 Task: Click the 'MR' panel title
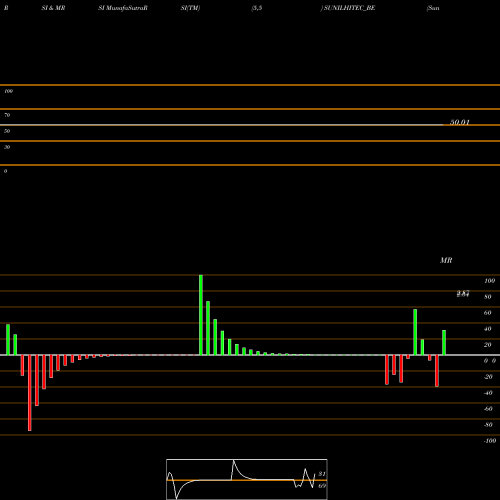pyautogui.click(x=446, y=260)
